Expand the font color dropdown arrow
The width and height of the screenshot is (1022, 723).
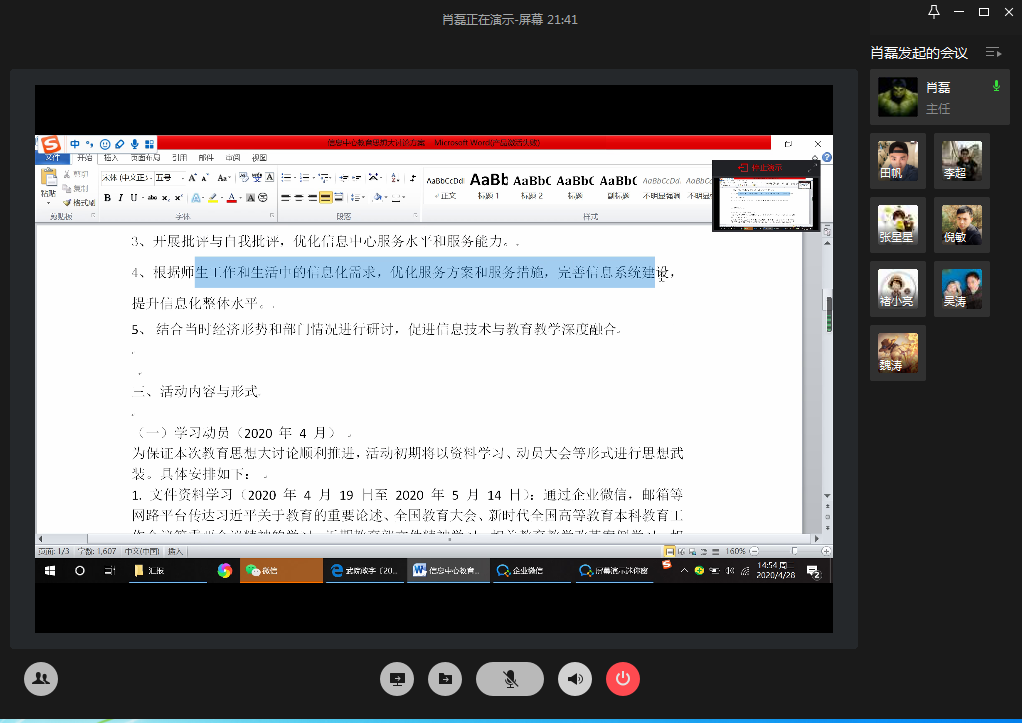241,198
